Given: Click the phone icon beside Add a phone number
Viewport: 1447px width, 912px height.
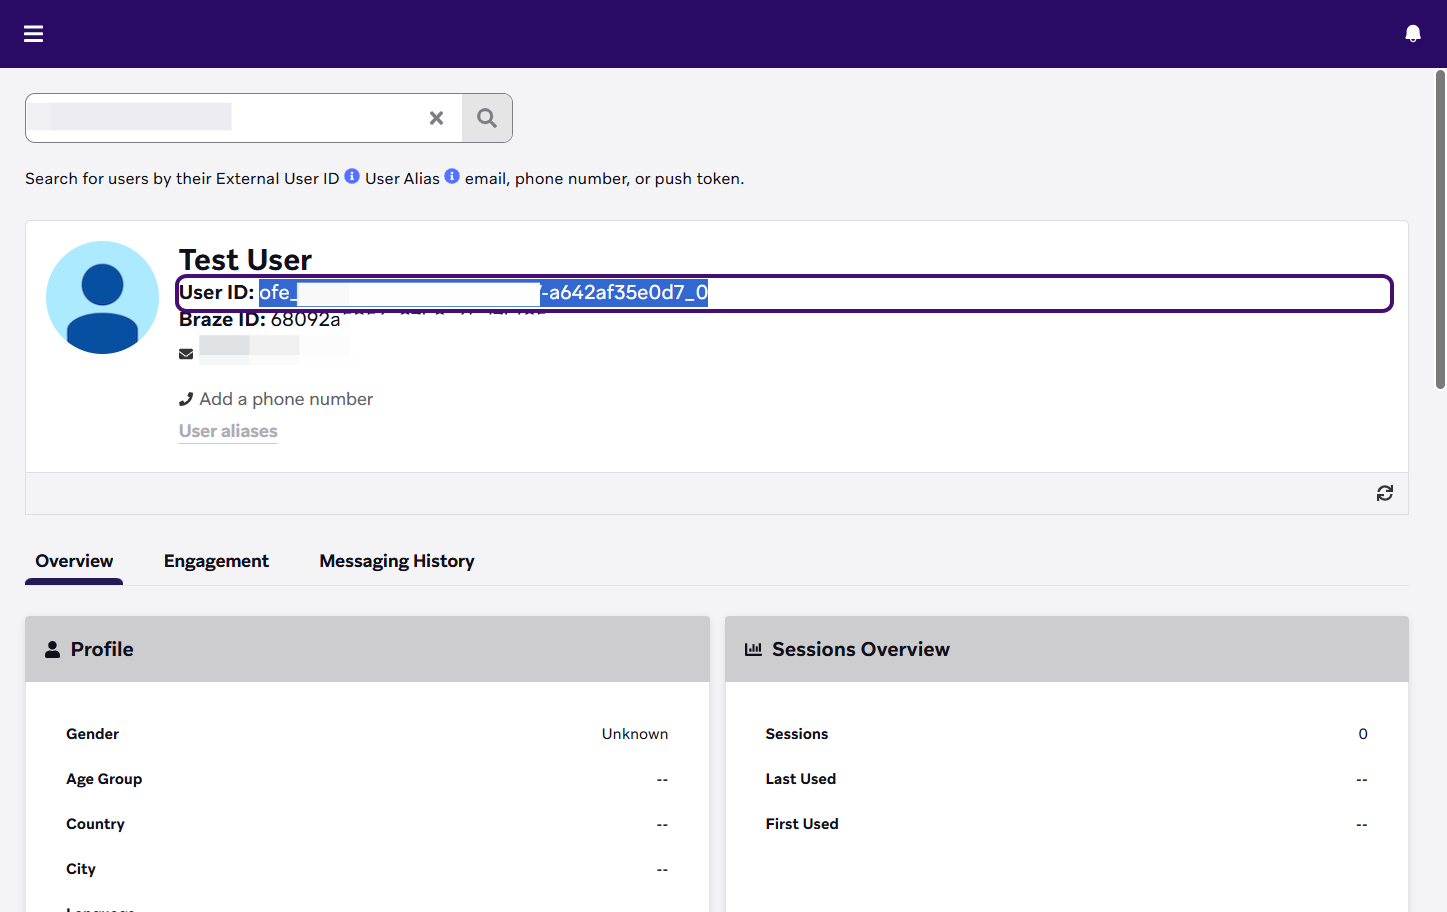Looking at the screenshot, I should [x=186, y=398].
